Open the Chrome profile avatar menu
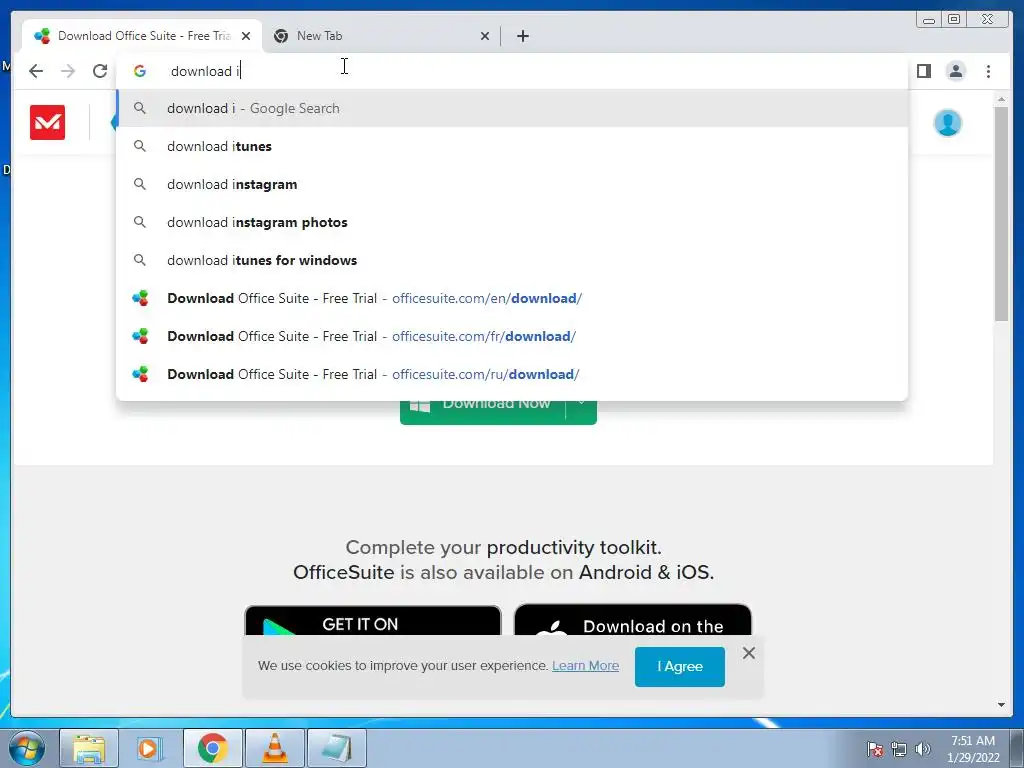 955,71
